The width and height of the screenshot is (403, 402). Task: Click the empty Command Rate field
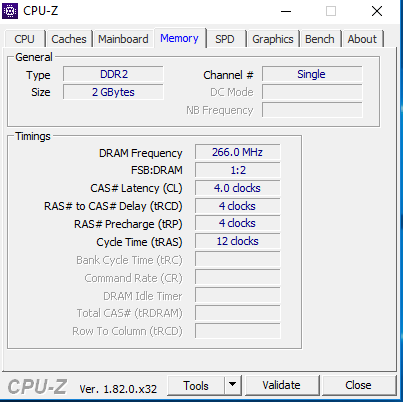pyautogui.click(x=237, y=277)
